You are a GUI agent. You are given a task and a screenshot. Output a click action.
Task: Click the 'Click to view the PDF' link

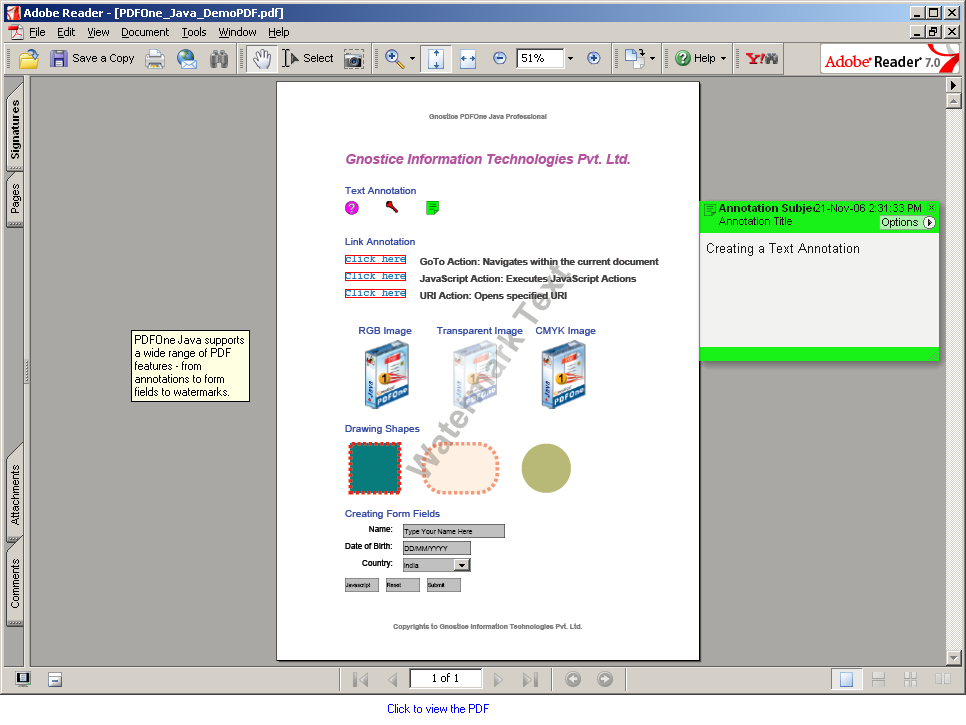pyautogui.click(x=438, y=709)
